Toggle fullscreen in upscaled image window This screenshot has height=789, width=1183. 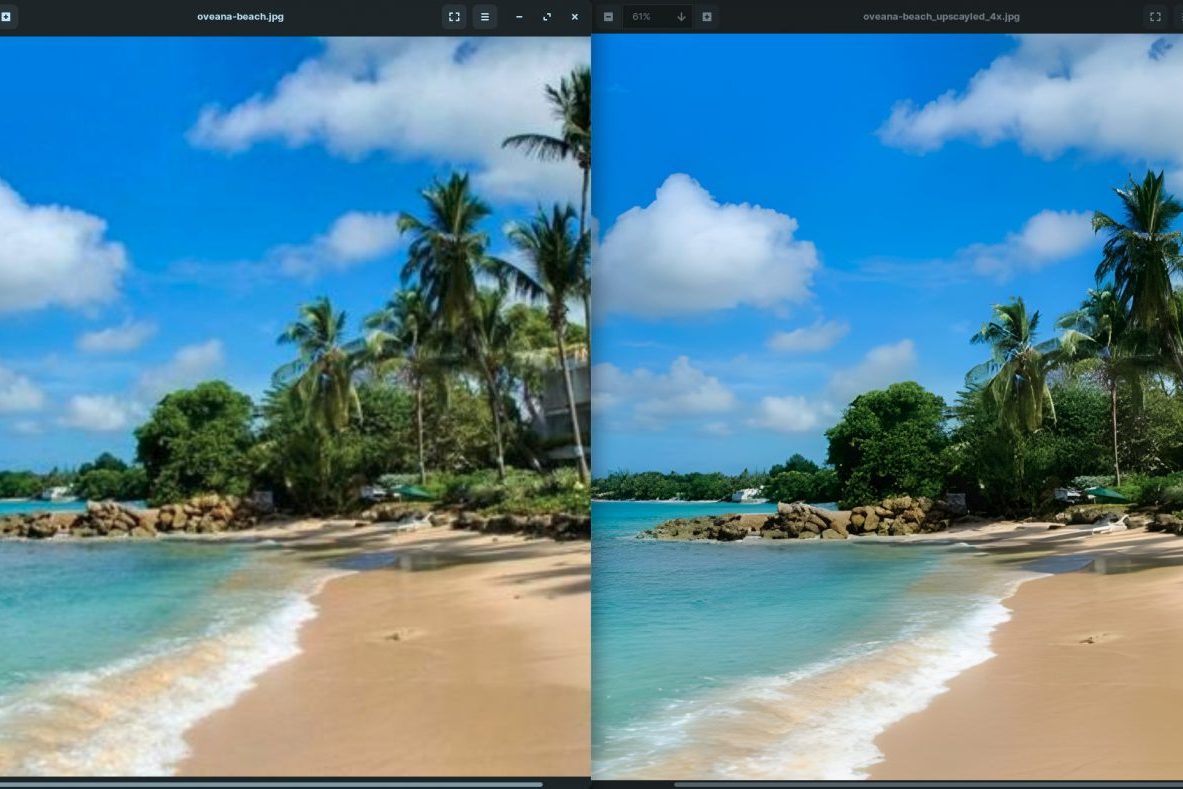1155,17
